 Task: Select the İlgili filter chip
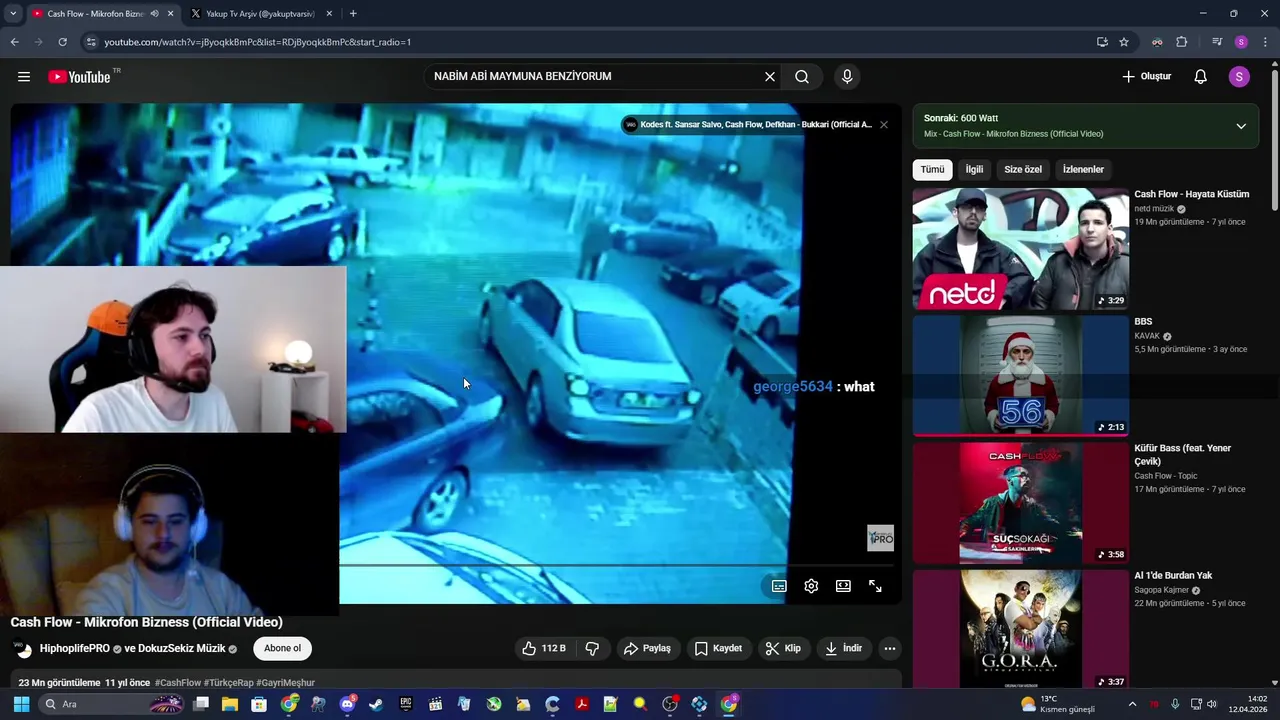point(974,169)
